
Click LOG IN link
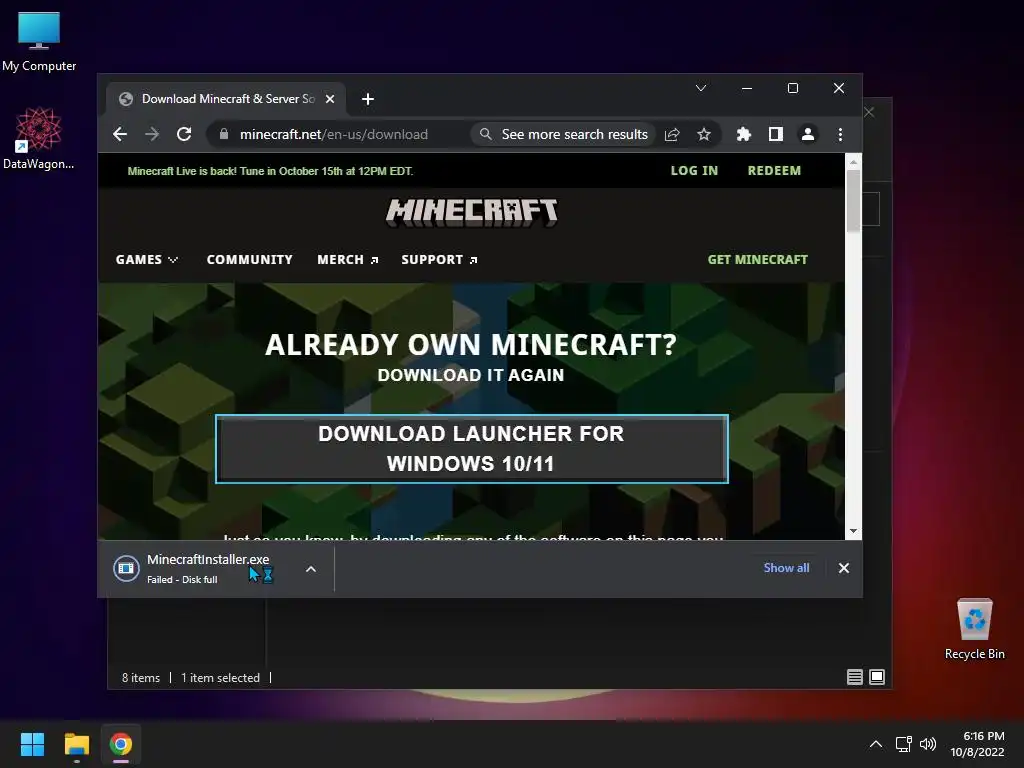click(x=694, y=170)
